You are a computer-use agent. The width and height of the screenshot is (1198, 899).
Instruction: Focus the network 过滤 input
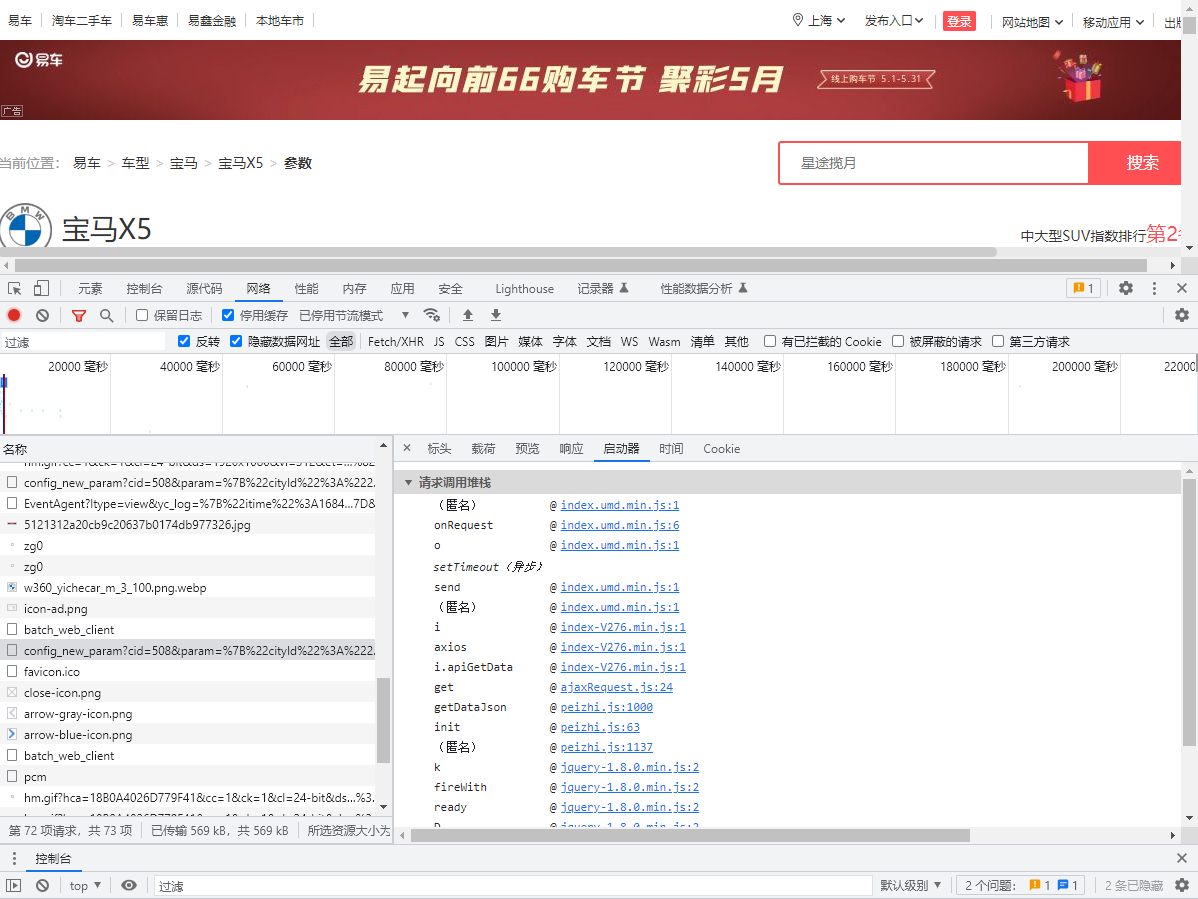(x=83, y=341)
